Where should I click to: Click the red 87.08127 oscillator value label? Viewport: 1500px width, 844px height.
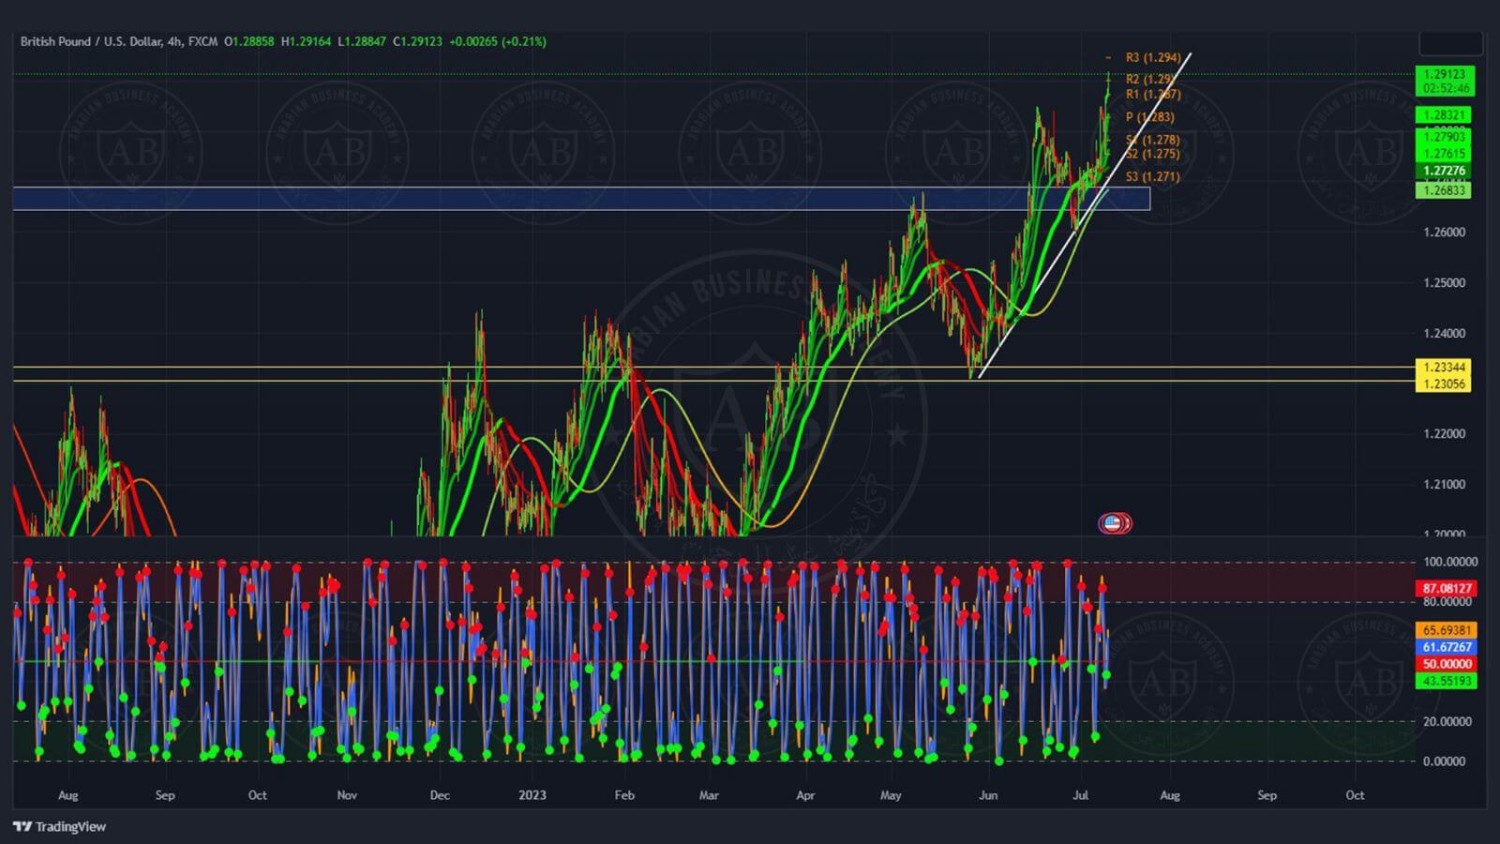click(x=1446, y=589)
